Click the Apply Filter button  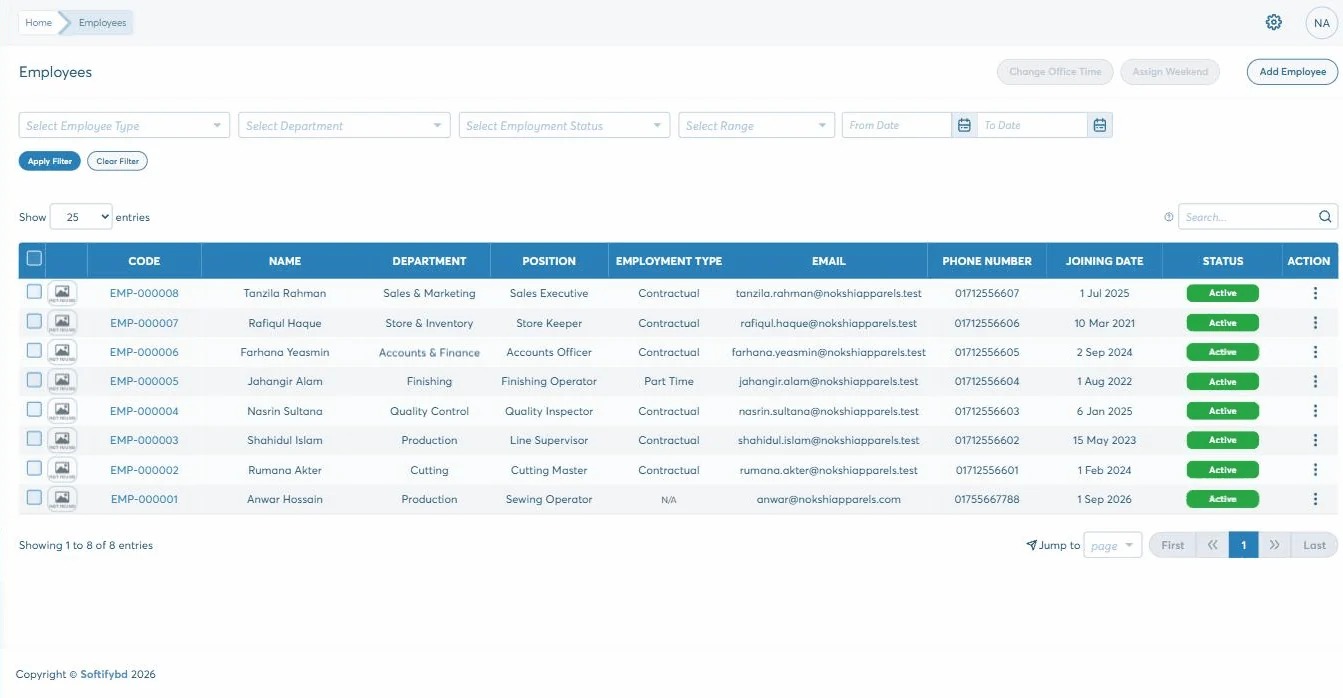click(x=50, y=161)
